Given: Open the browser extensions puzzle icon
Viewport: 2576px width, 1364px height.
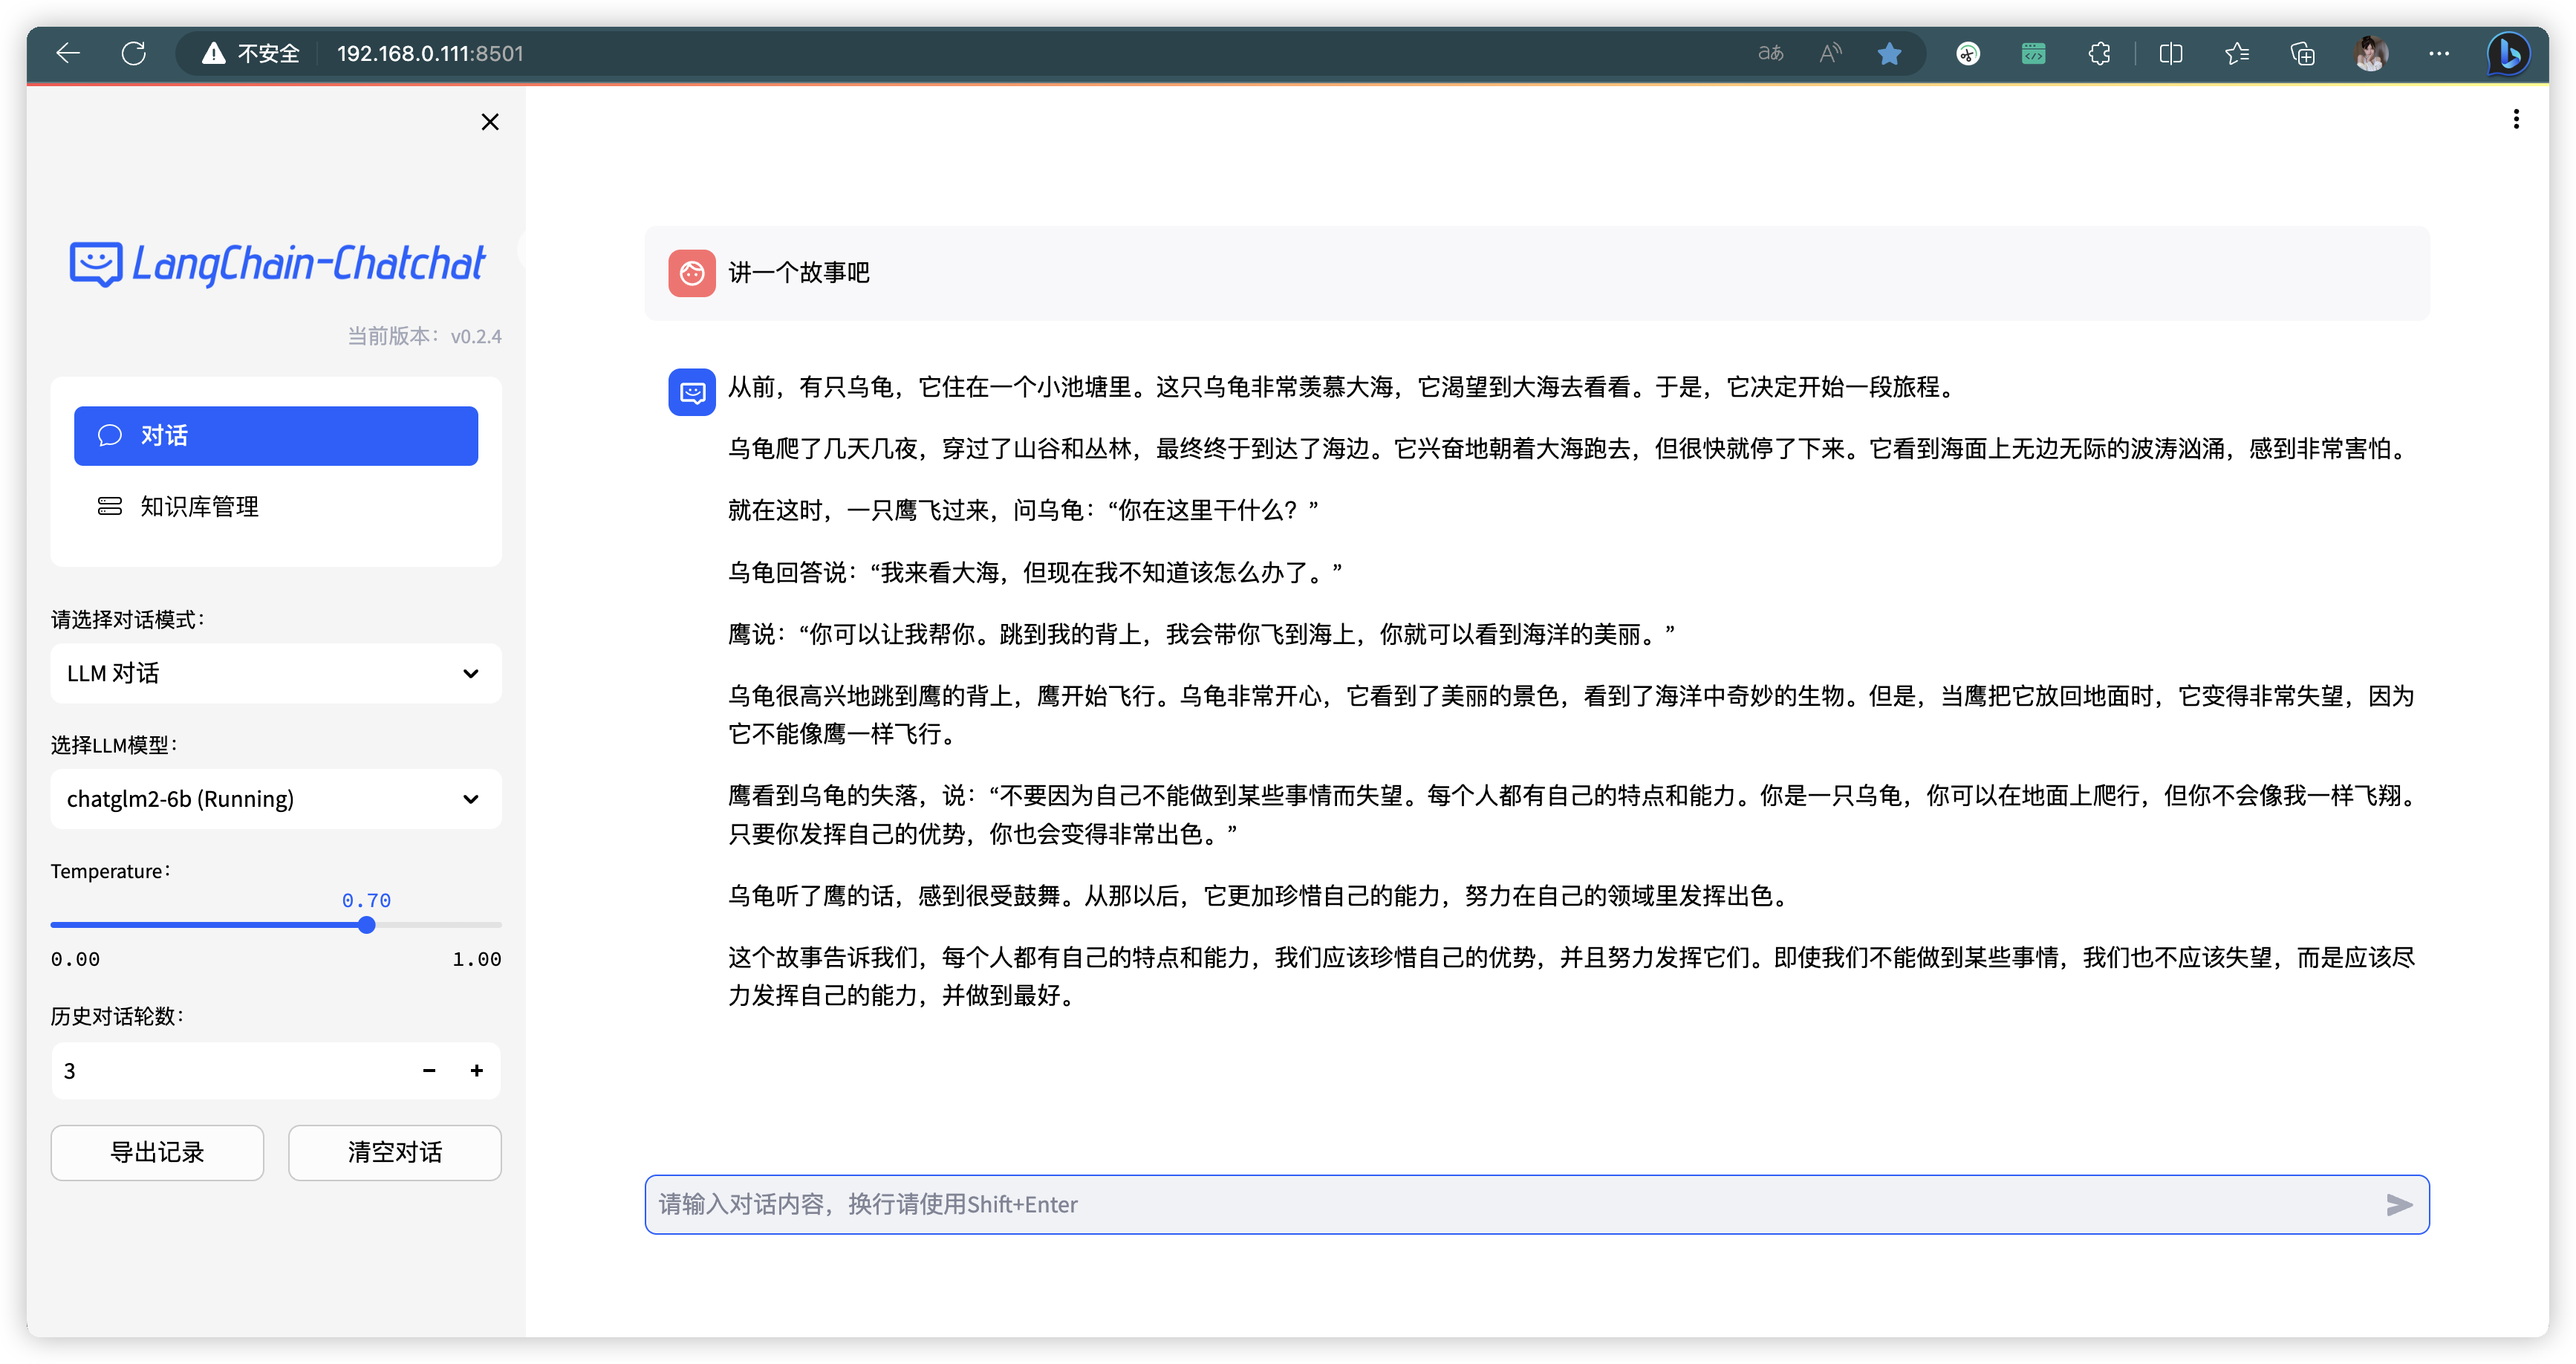Looking at the screenshot, I should 2099,54.
